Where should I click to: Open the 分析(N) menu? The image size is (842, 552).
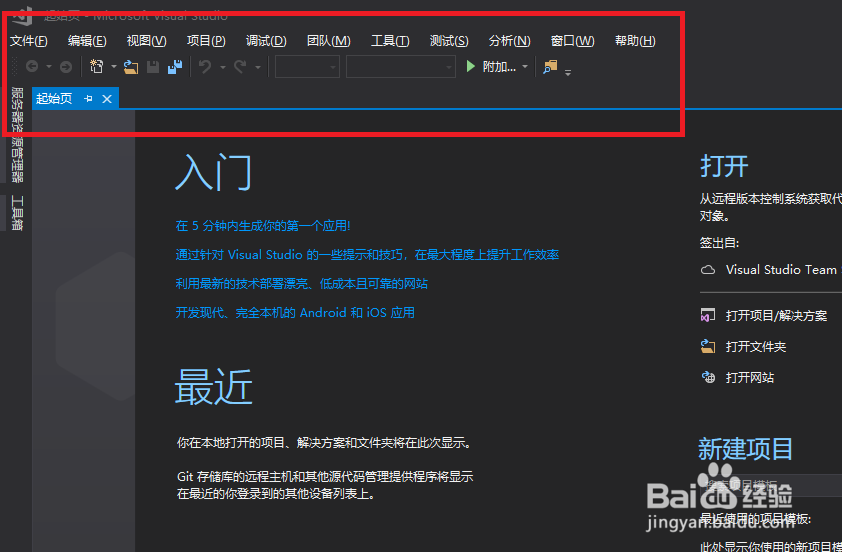(510, 41)
